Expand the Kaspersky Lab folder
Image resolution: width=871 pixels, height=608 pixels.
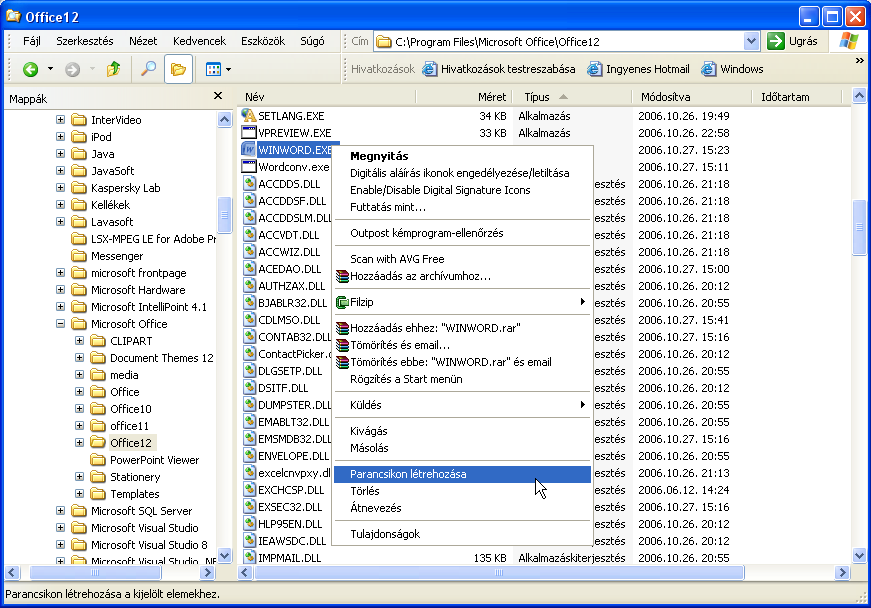(x=61, y=188)
